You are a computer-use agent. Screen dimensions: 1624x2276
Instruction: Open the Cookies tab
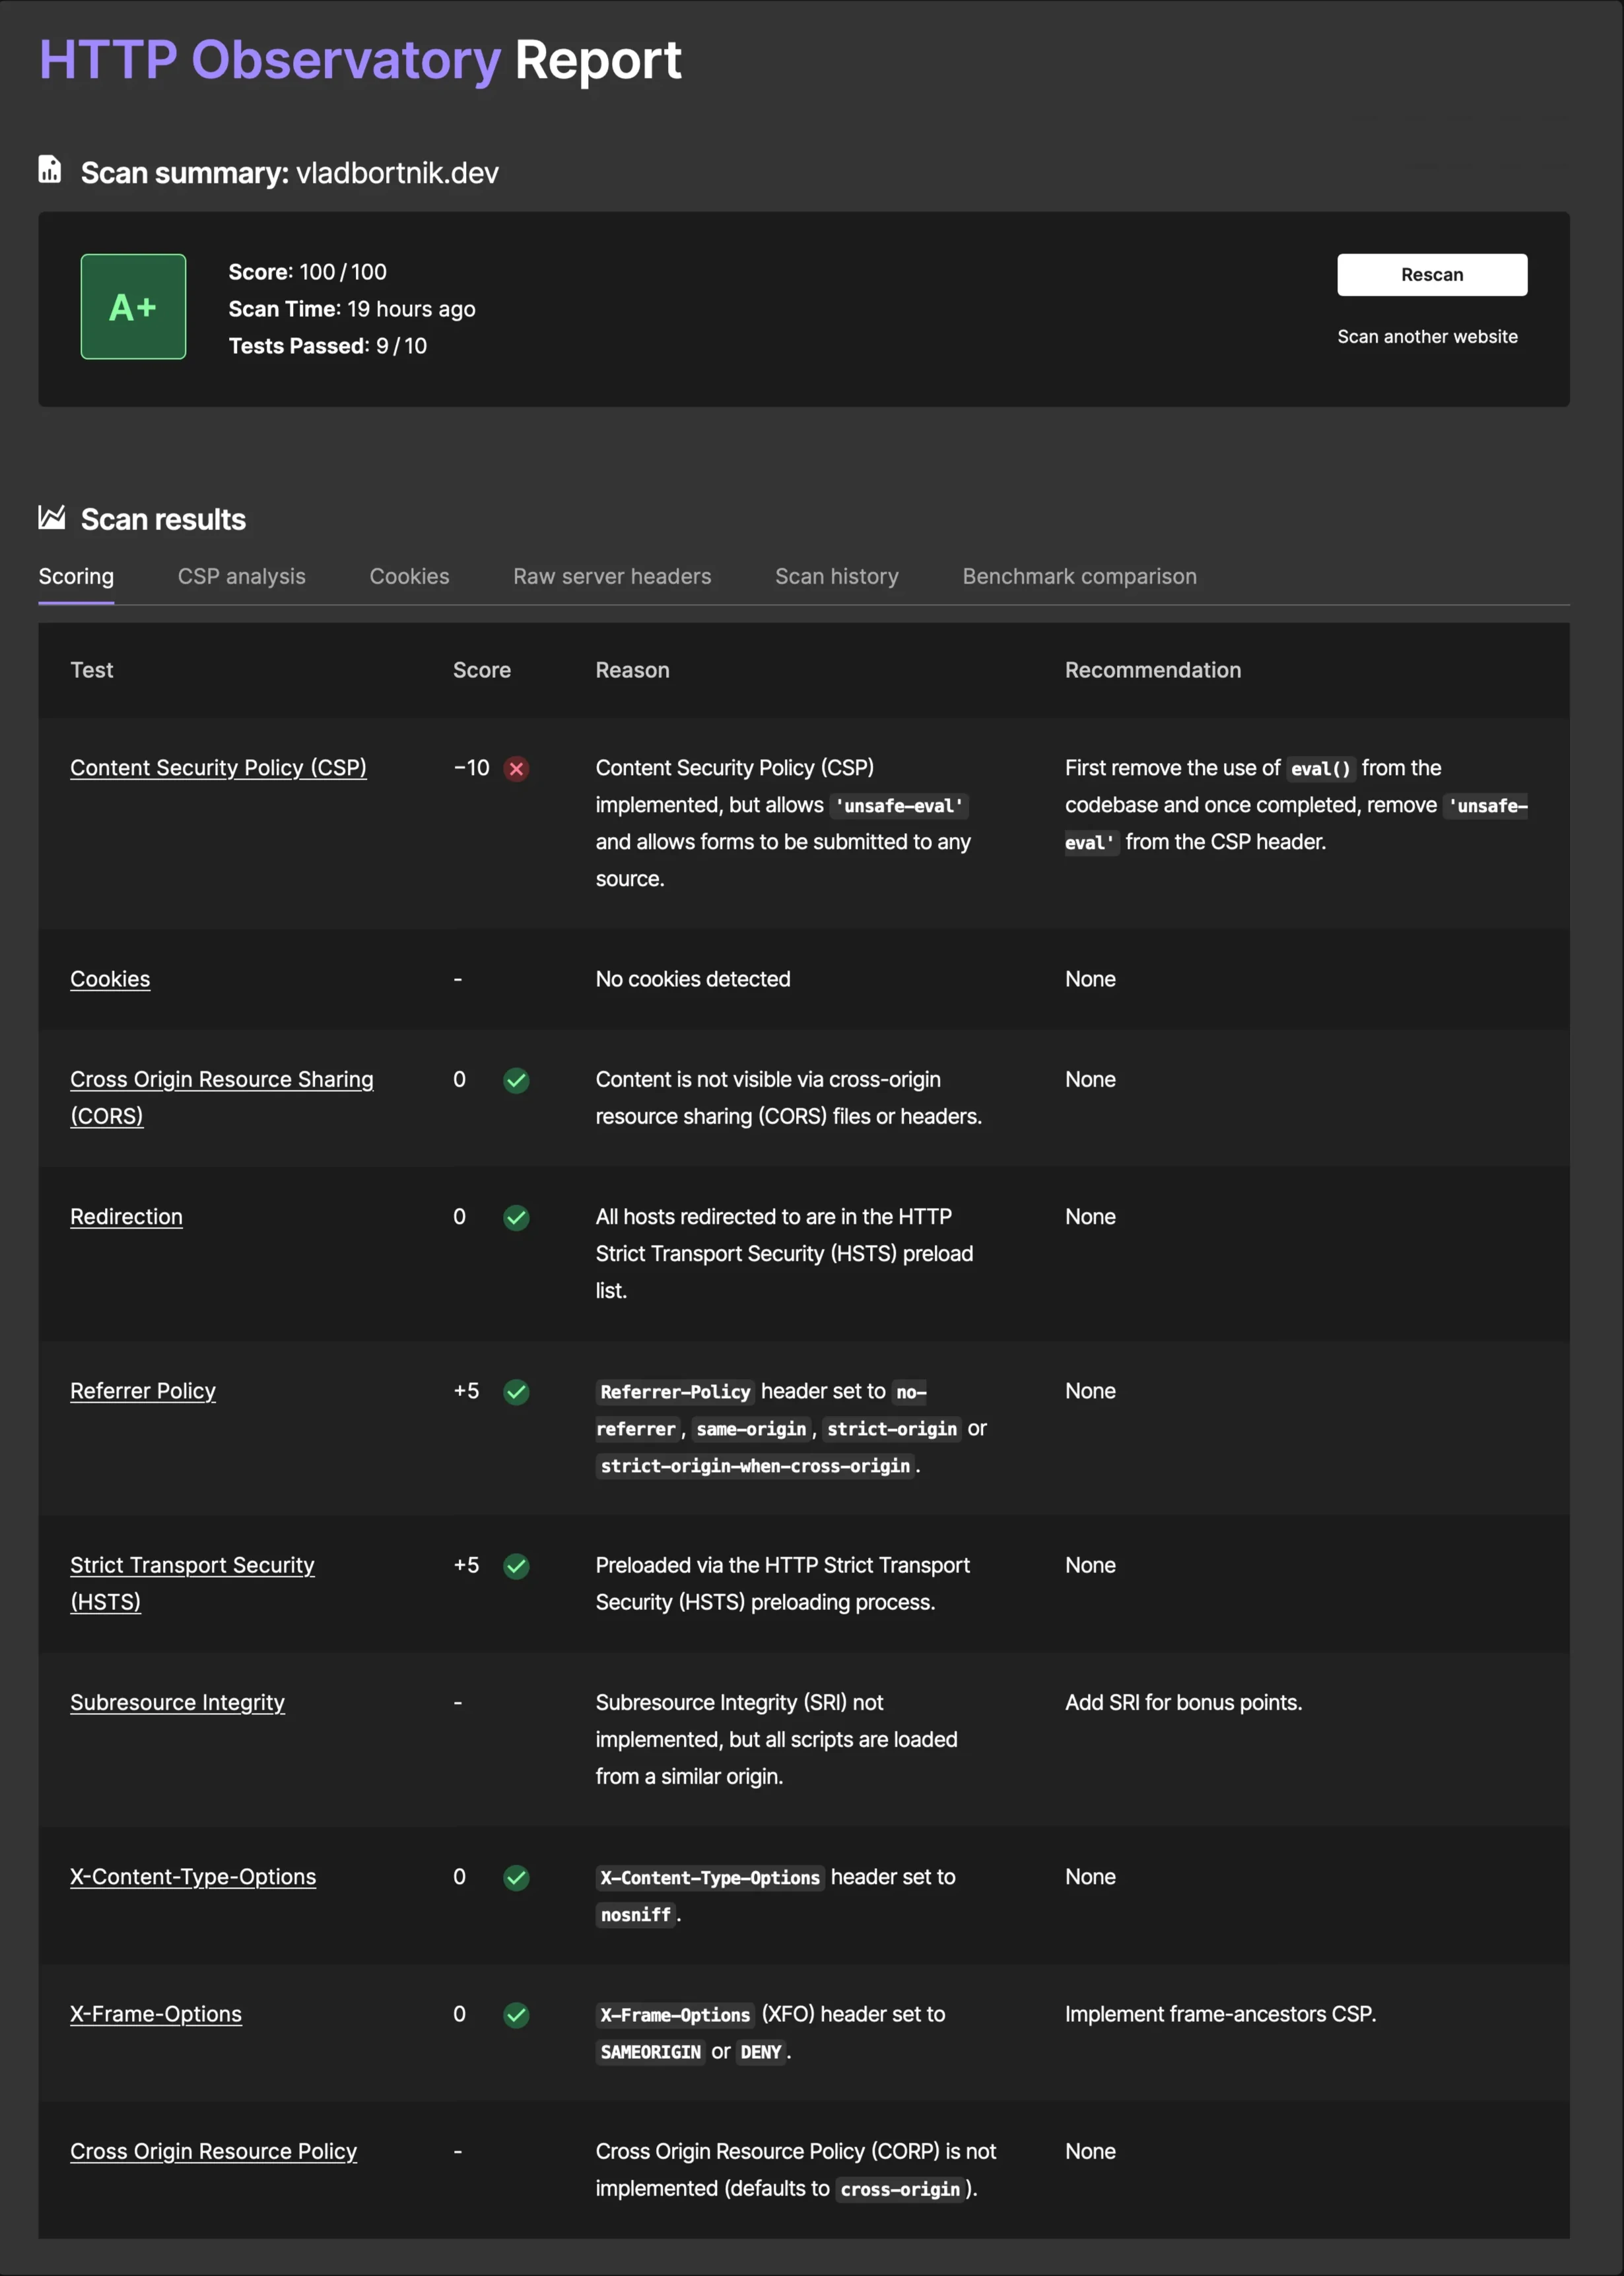tap(409, 576)
